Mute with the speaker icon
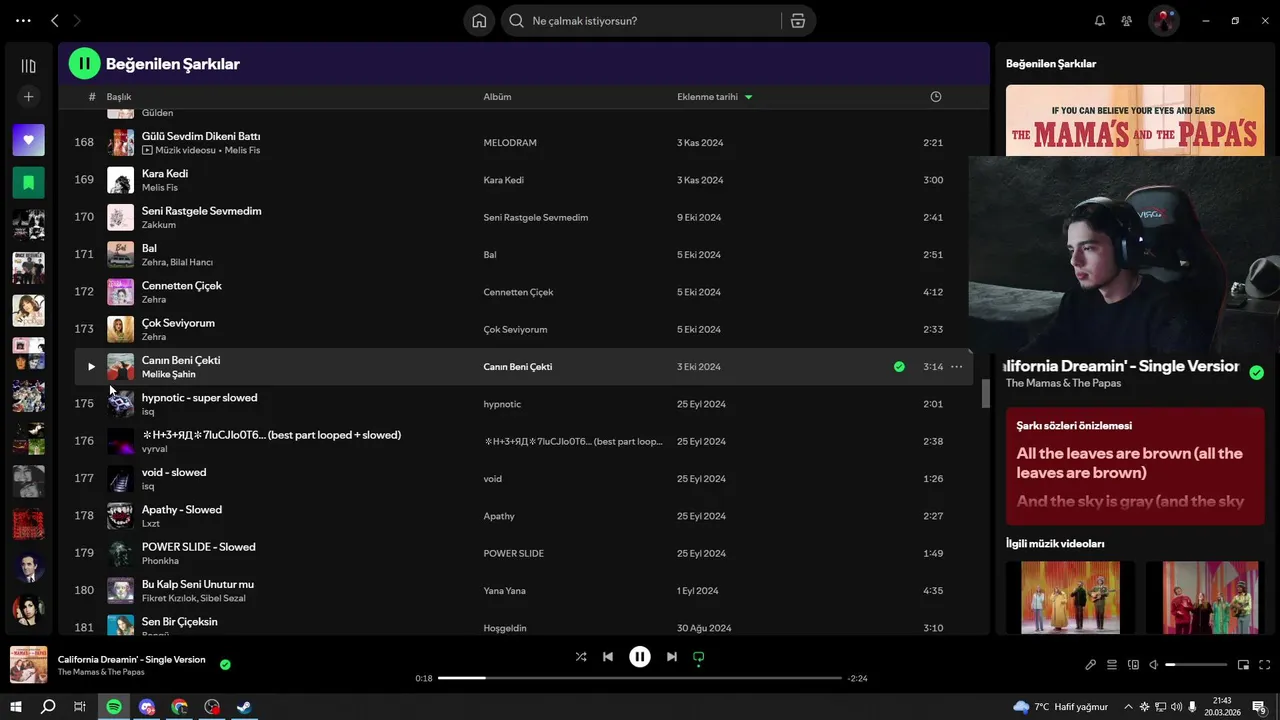Screen dimensions: 1280x720 (1153, 665)
